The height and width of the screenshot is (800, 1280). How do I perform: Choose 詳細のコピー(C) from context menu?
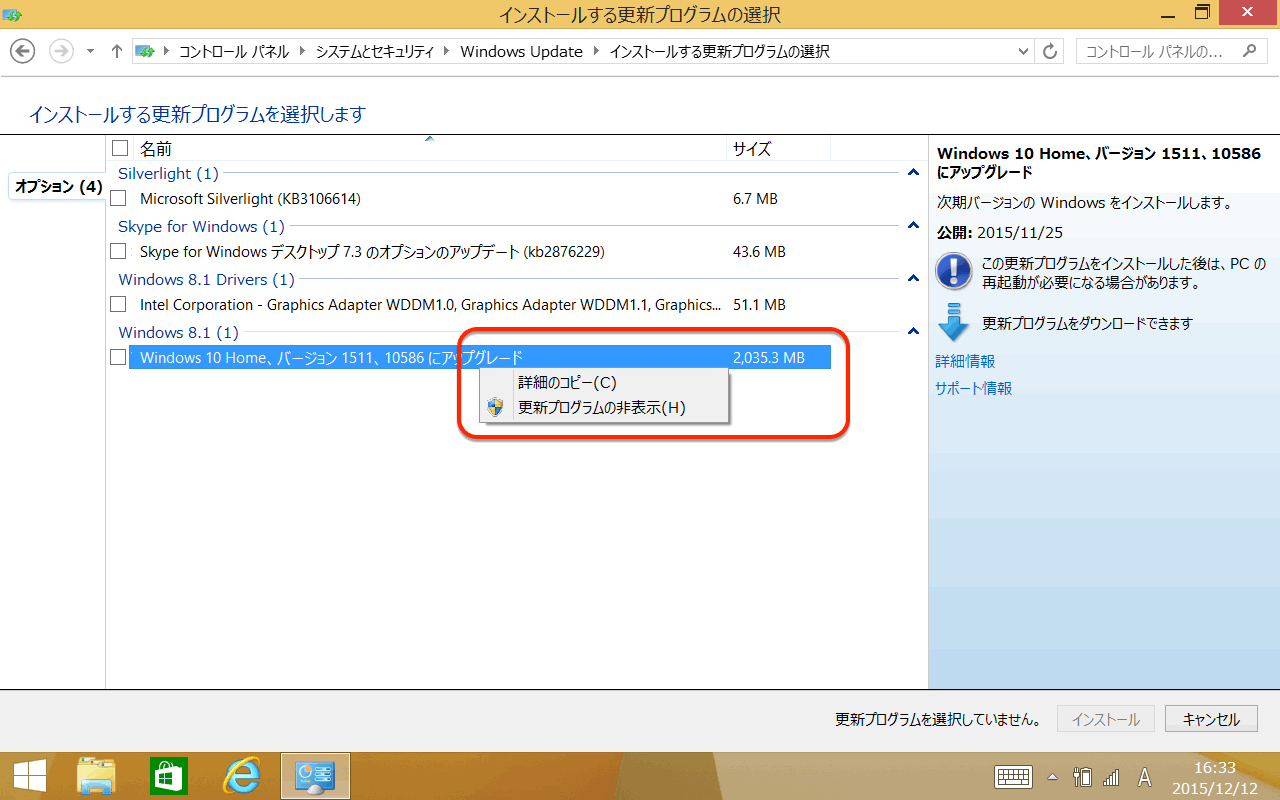(x=604, y=383)
